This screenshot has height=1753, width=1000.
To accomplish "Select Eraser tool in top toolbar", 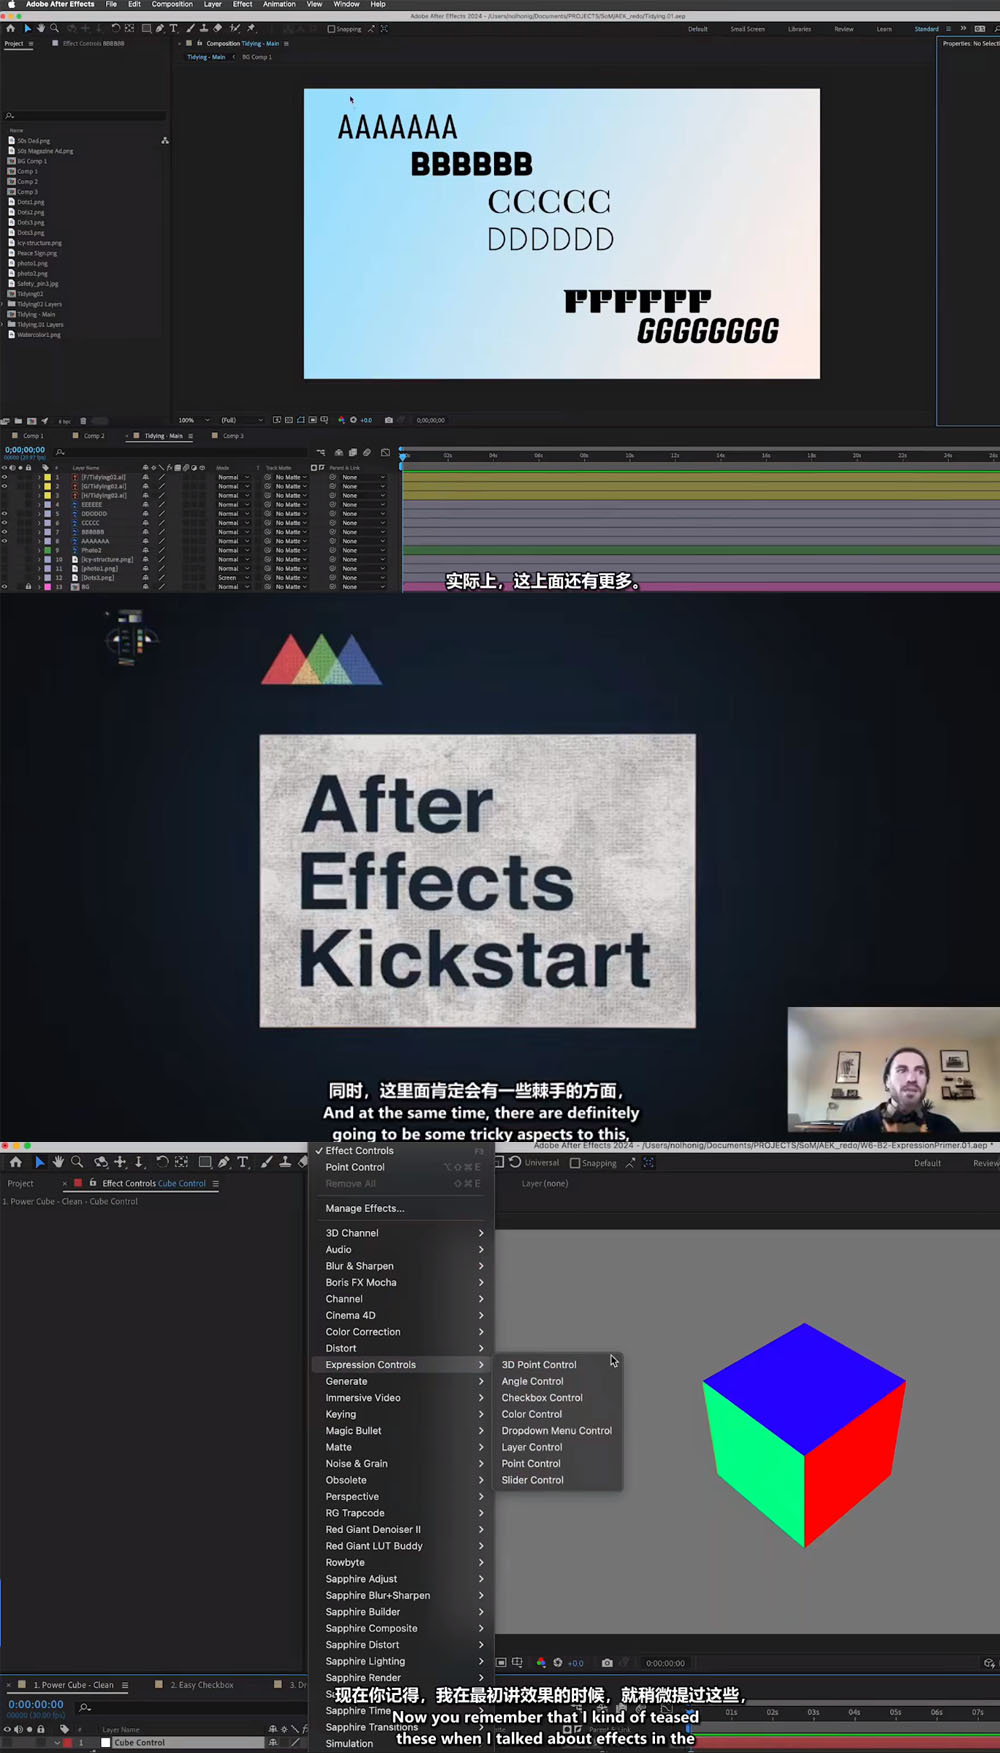I will click(x=217, y=28).
